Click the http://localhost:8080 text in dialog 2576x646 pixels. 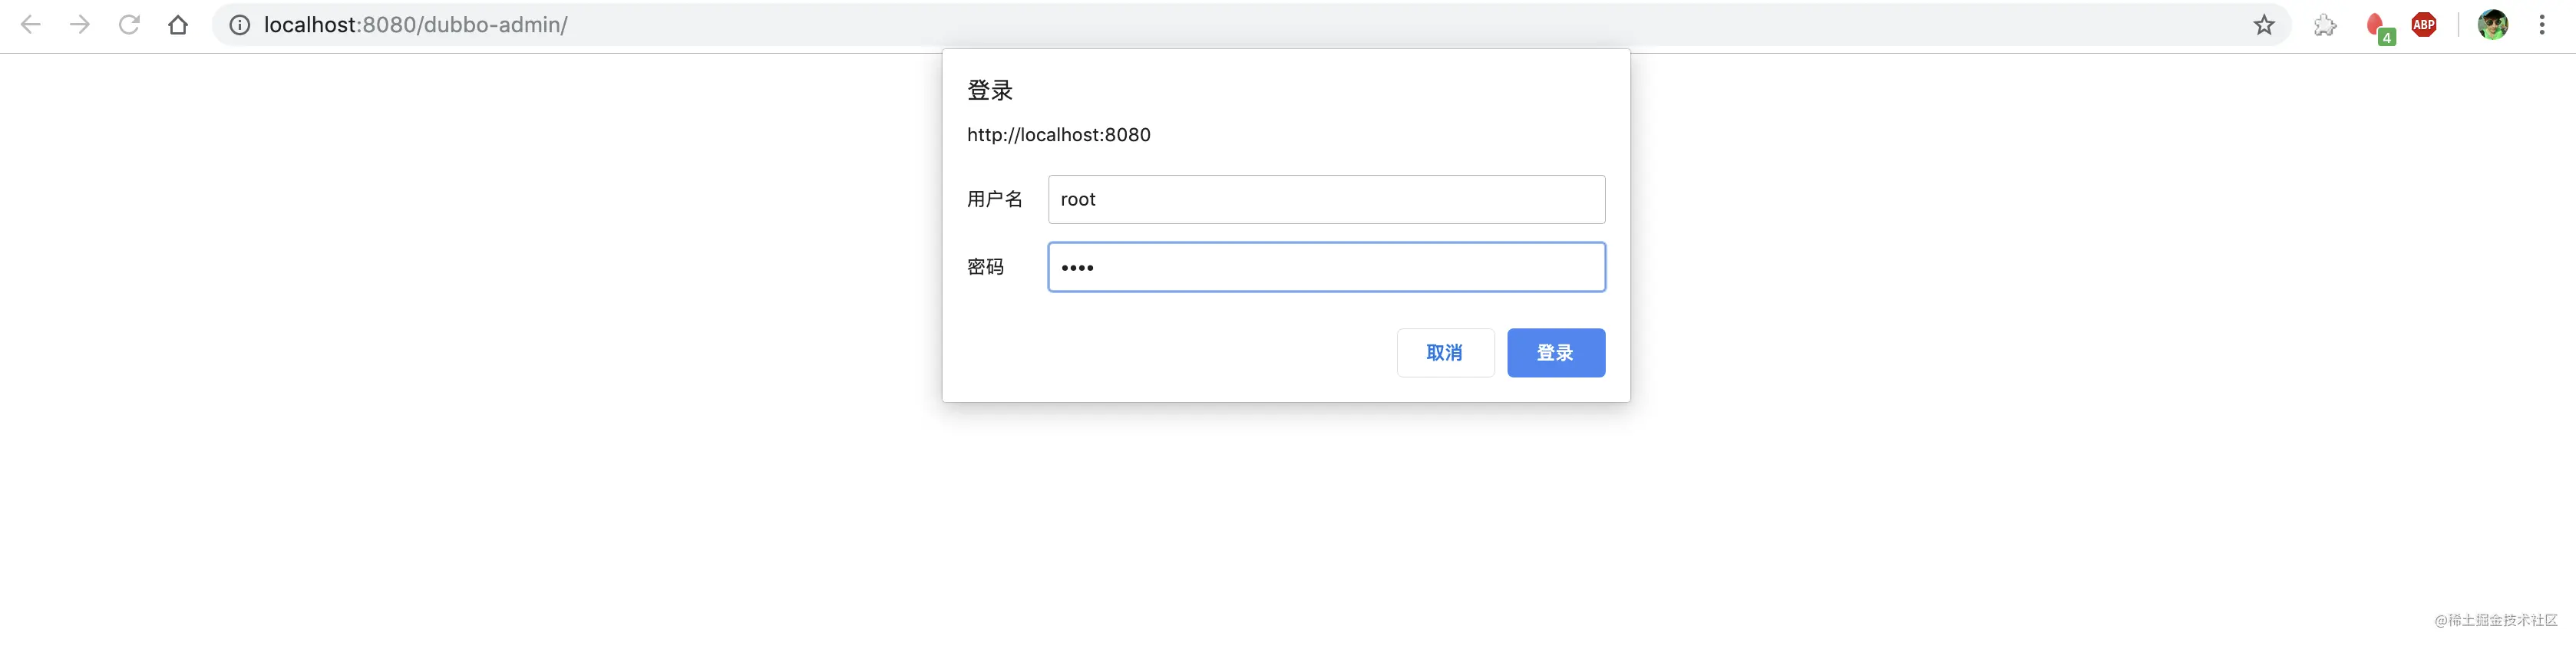point(1058,135)
